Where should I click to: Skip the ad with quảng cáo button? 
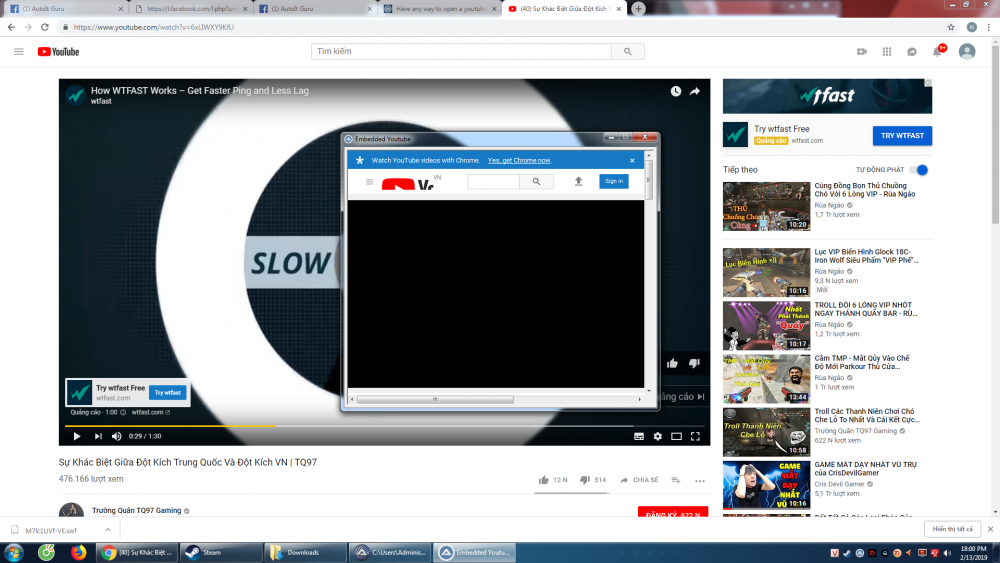(683, 397)
